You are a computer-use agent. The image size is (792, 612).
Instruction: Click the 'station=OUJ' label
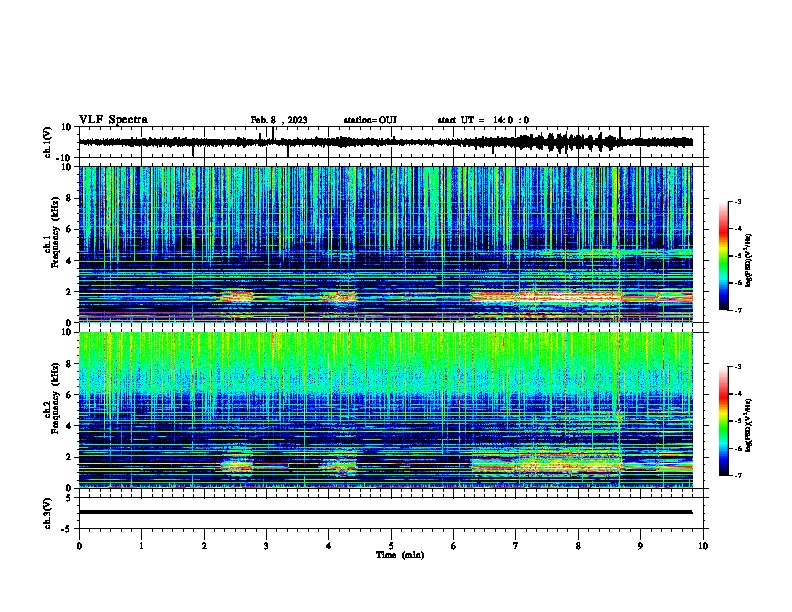(x=370, y=120)
